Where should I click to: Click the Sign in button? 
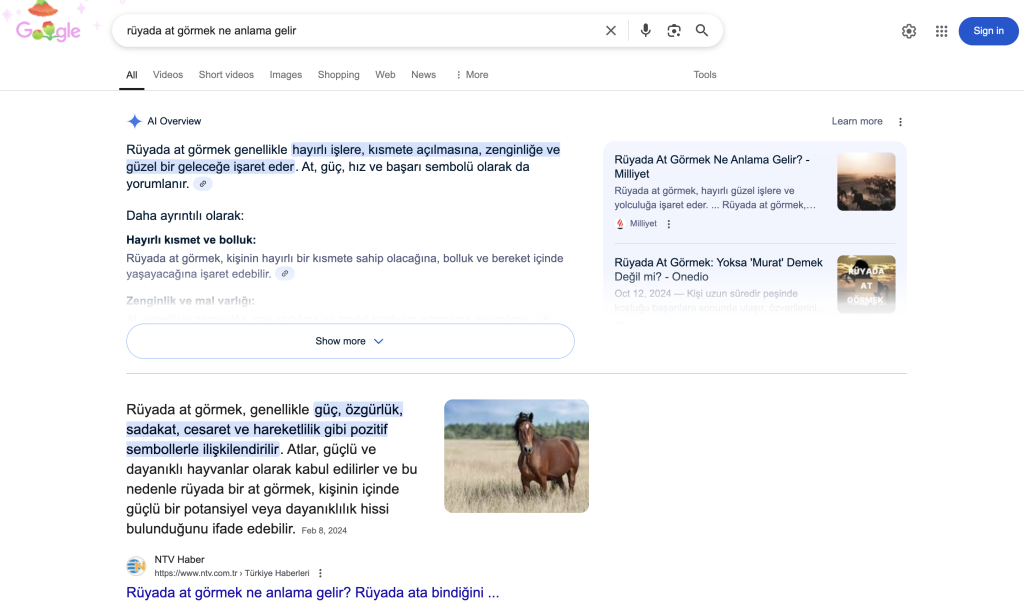click(x=988, y=31)
